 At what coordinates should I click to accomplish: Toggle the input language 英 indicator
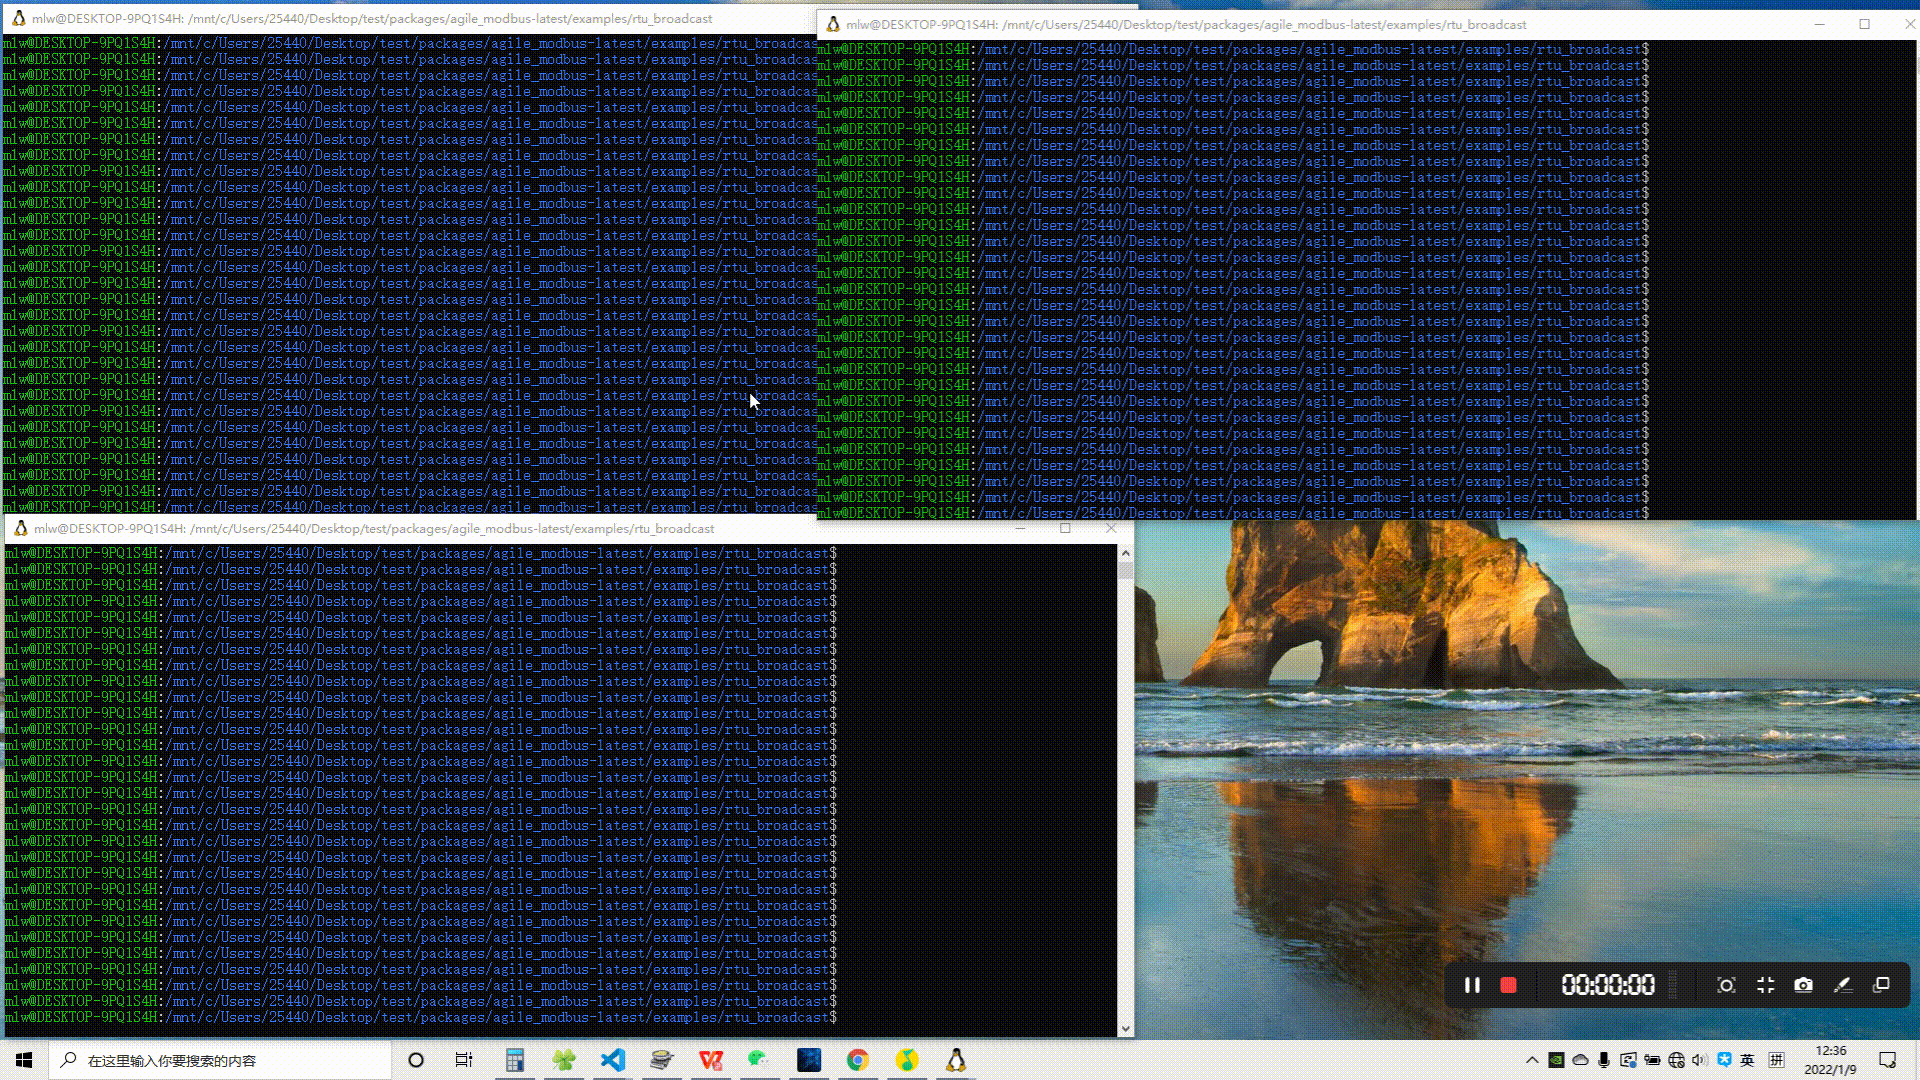point(1747,1060)
